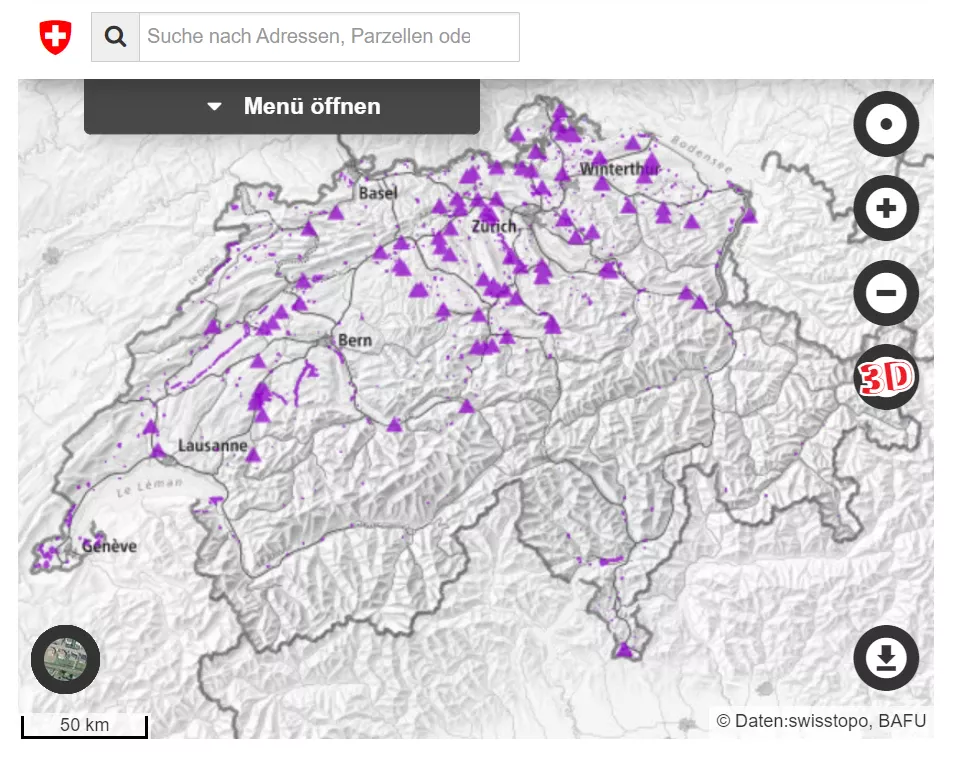
Task: Switch background using the aerial image thumbnail
Action: (x=65, y=659)
